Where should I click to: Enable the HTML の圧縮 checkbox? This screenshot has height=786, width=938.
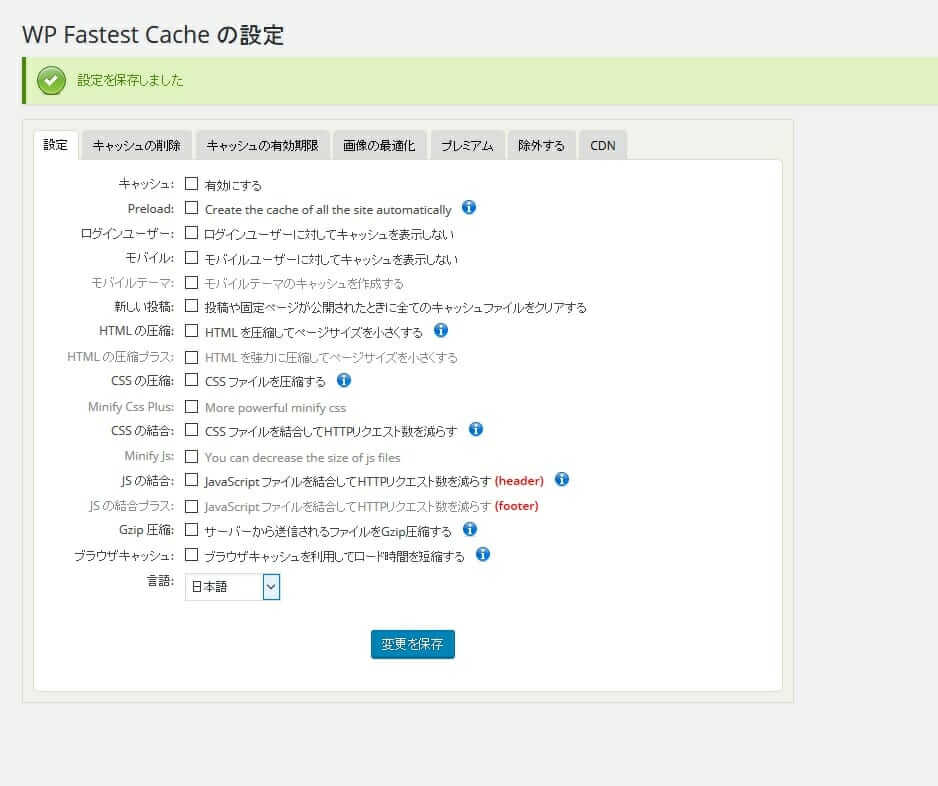pyautogui.click(x=191, y=330)
